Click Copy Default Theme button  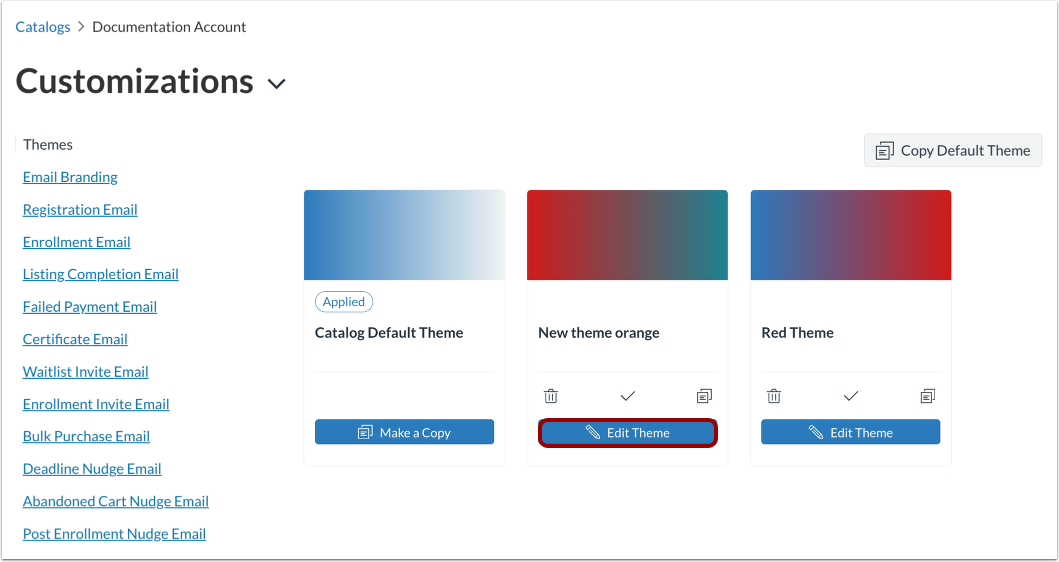(x=953, y=151)
